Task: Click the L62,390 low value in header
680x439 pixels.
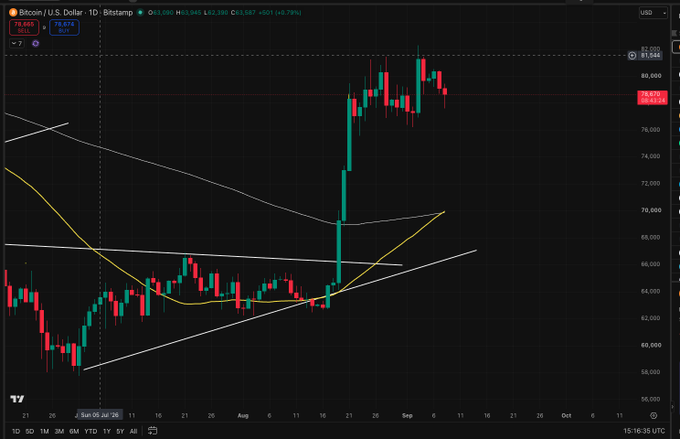Action: (216, 13)
